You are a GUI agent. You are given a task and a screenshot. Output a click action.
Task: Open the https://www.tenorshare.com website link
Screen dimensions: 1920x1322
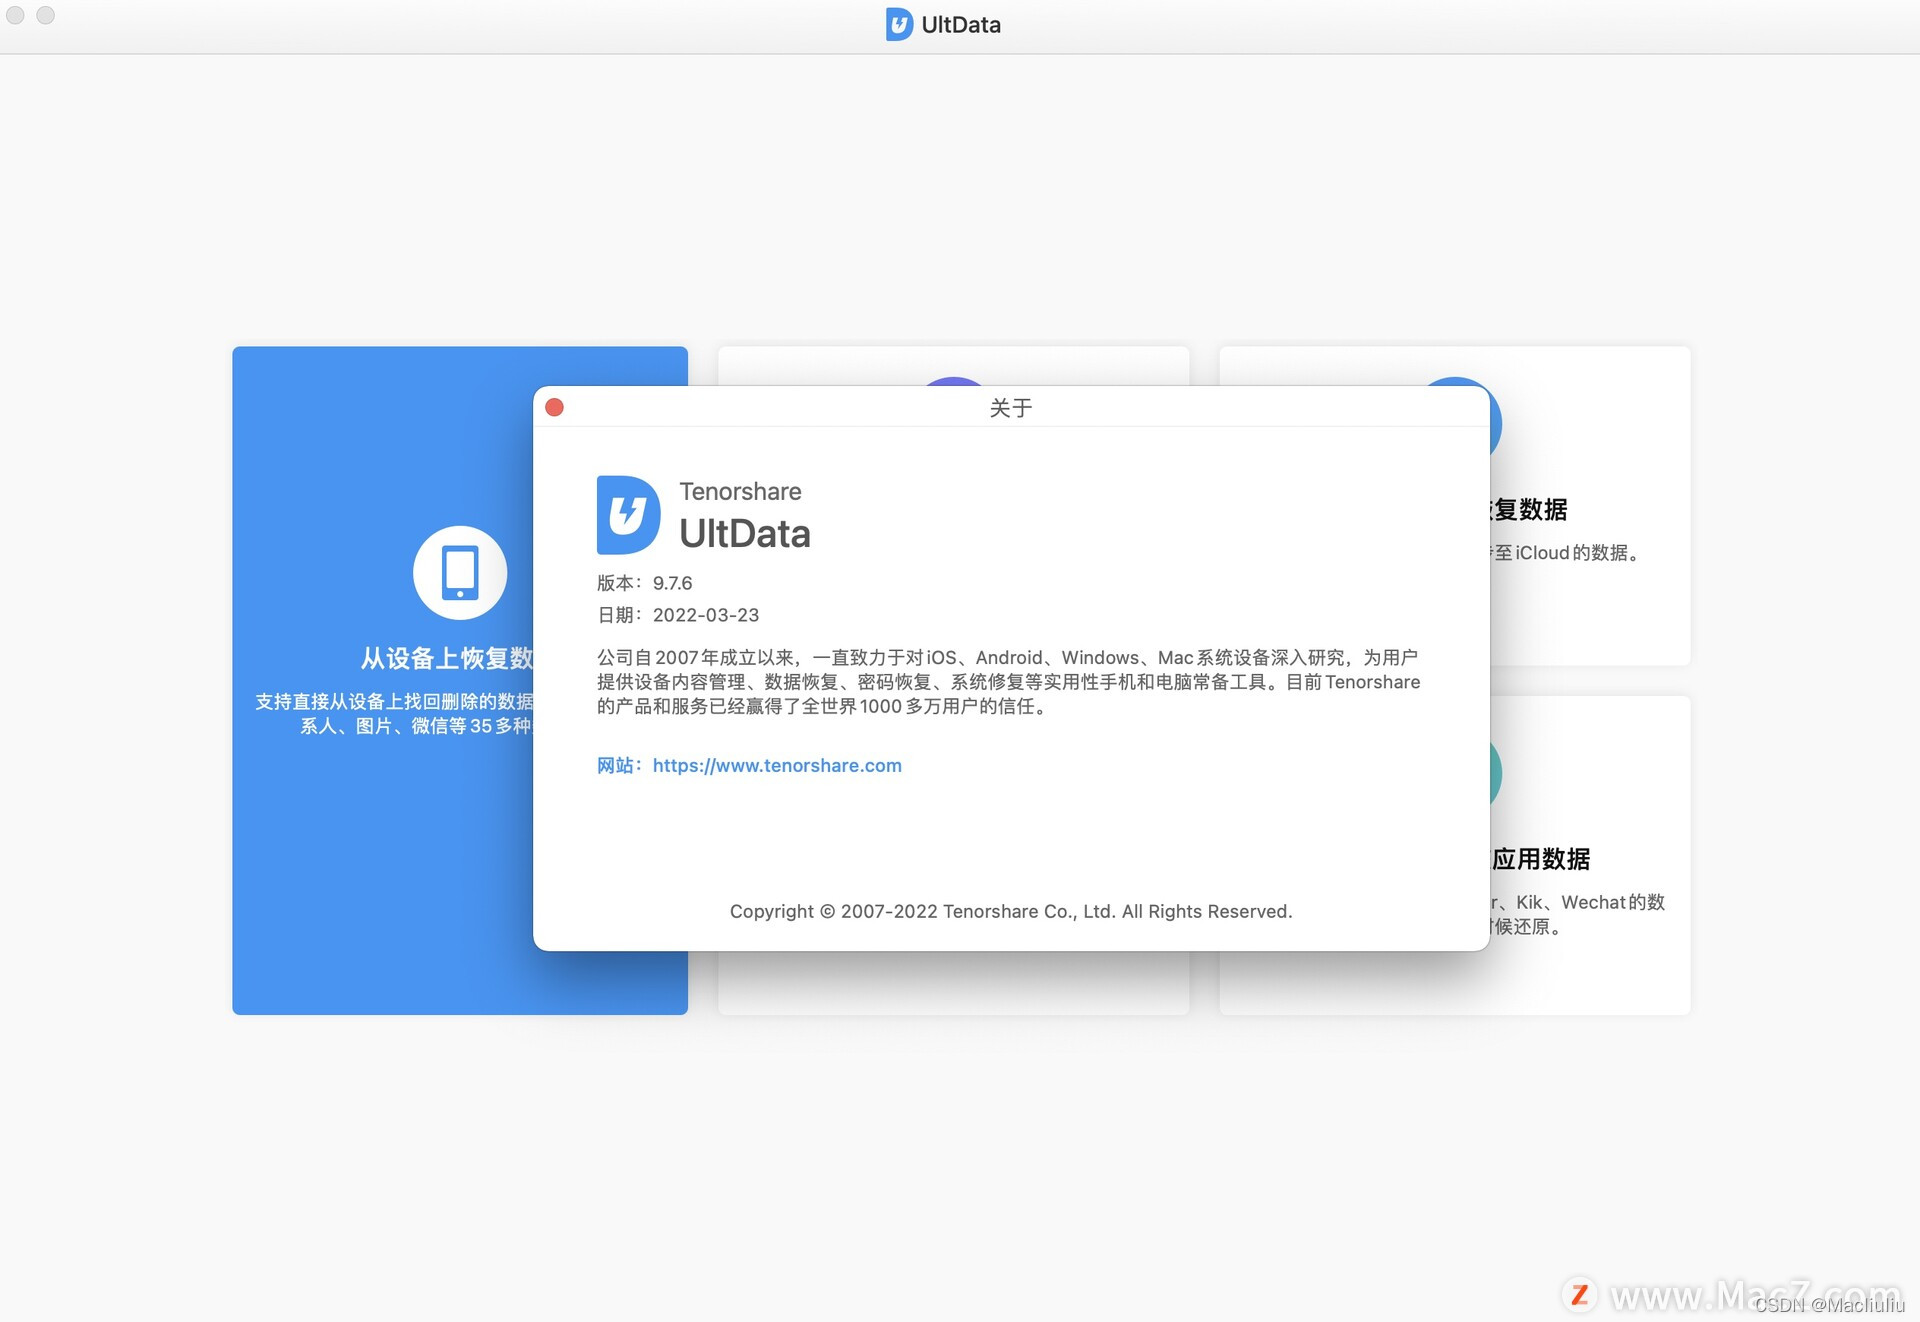coord(777,765)
